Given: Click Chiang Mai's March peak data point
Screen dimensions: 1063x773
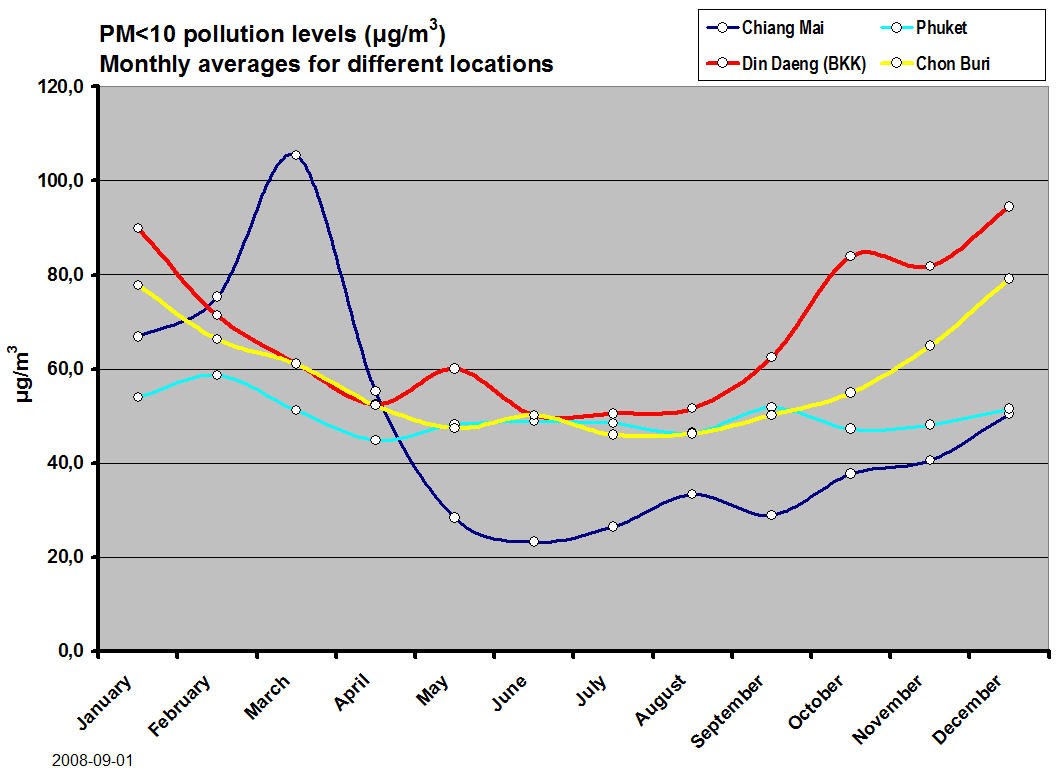Looking at the screenshot, I should (295, 155).
